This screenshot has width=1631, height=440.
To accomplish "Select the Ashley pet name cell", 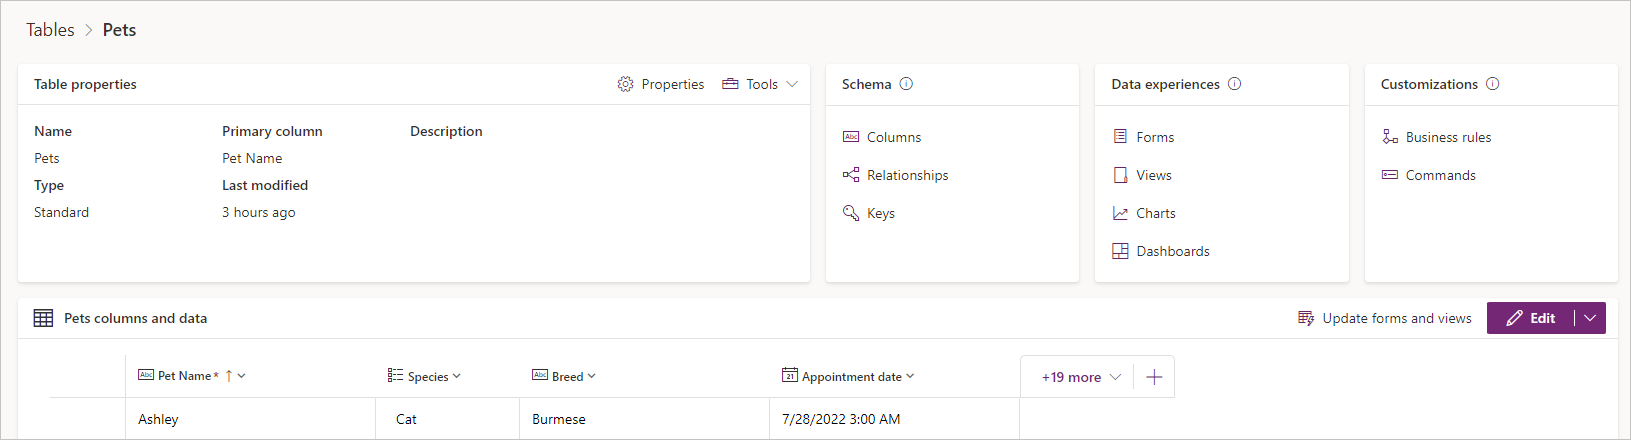I will 250,419.
